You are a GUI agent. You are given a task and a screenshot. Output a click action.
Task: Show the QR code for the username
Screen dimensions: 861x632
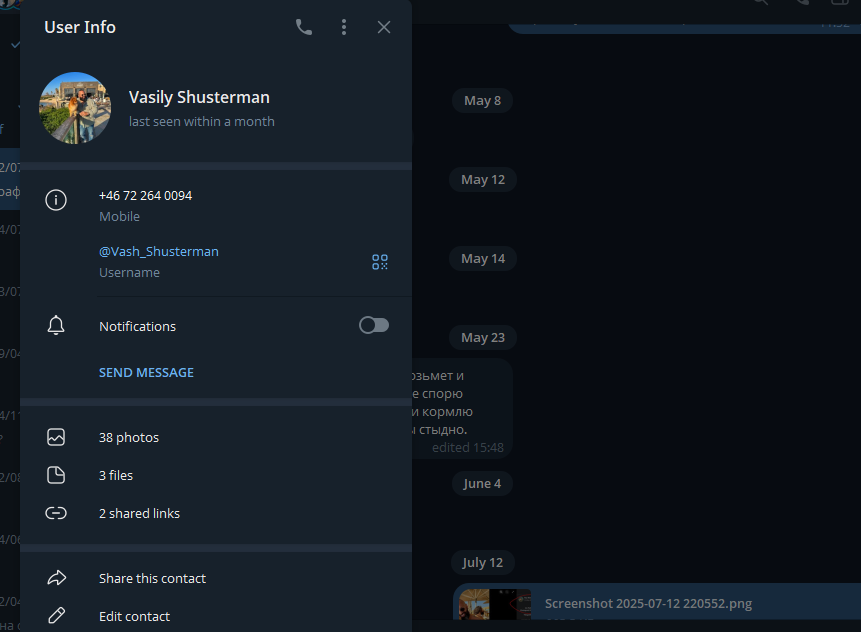click(379, 262)
